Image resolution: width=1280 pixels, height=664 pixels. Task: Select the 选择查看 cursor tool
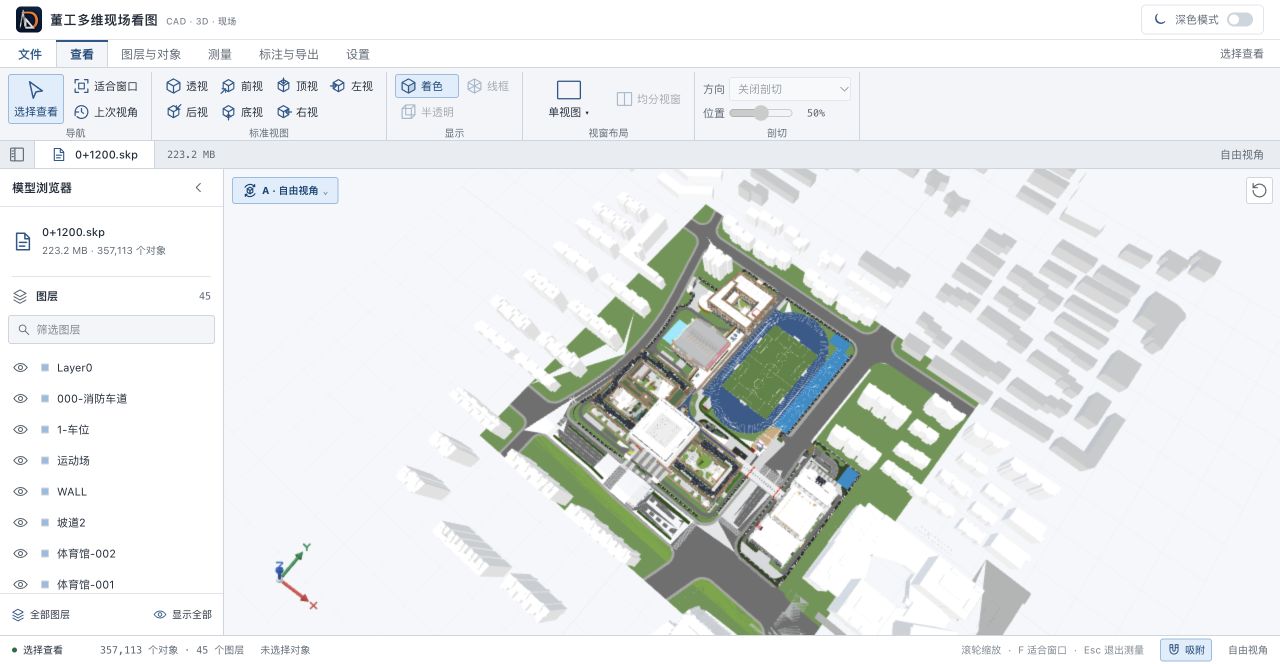(36, 99)
